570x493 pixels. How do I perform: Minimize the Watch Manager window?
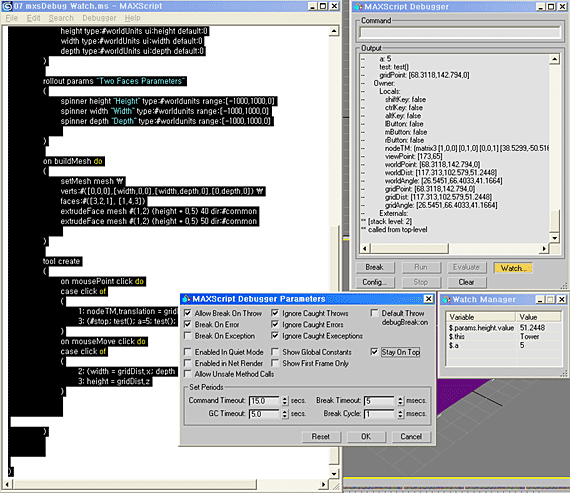click(540, 299)
